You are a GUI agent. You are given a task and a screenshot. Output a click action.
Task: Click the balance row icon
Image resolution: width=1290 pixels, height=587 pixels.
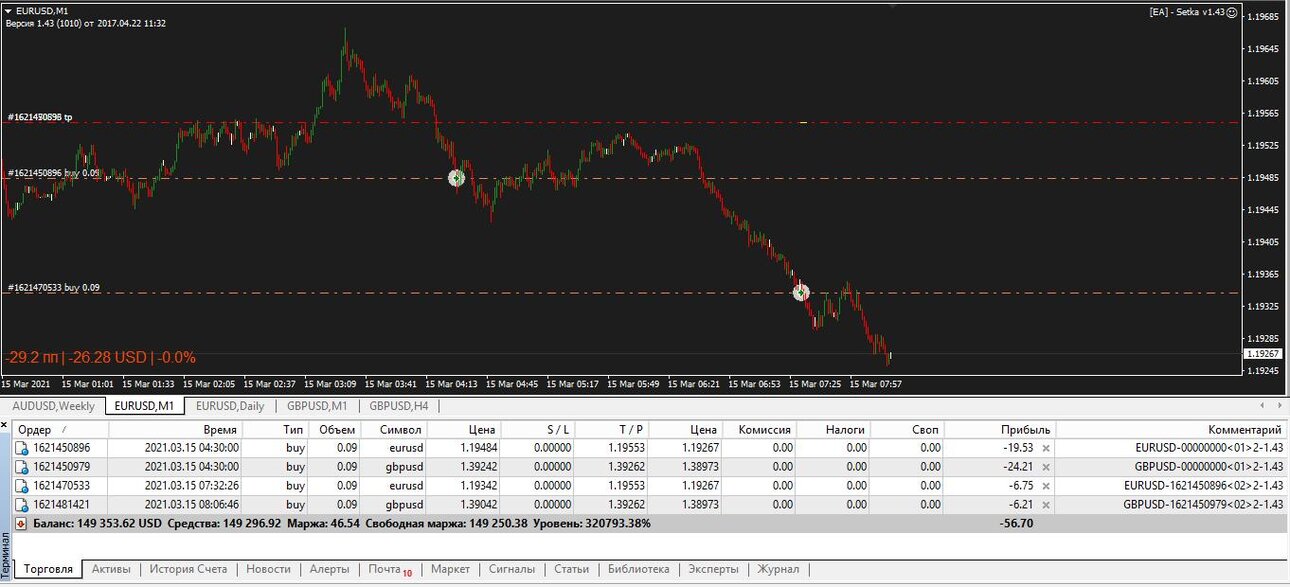pyautogui.click(x=21, y=523)
